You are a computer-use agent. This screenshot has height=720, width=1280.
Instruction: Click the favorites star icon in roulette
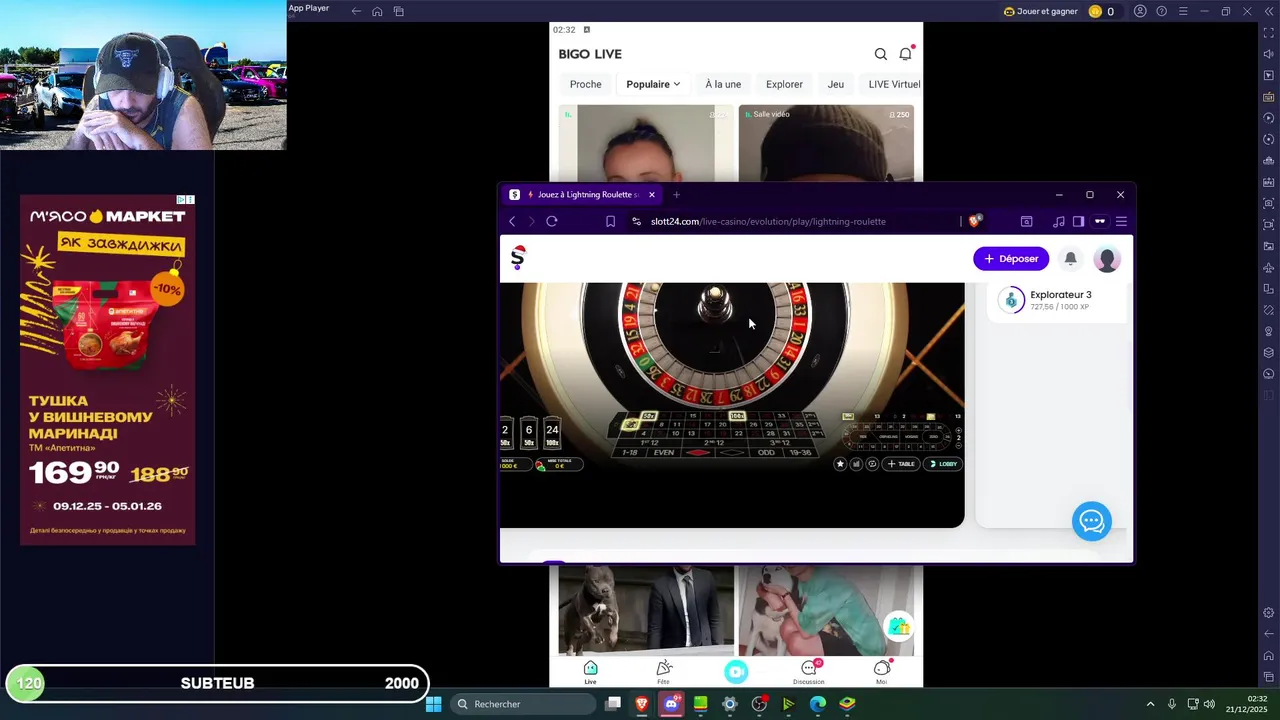[840, 464]
